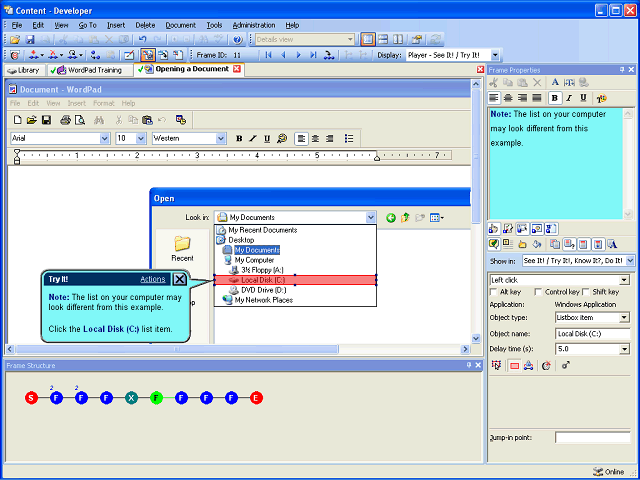
Task: Select Local Disk (C:) list item
Action: pyautogui.click(x=295, y=280)
